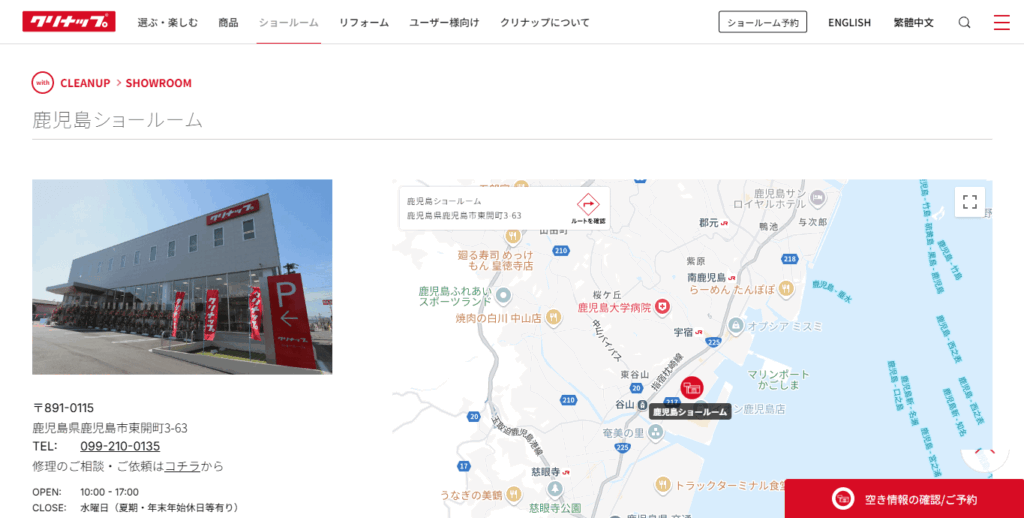Click restaurant pin for らーめん たんぽぽ
The image size is (1024, 518).
pos(786,289)
